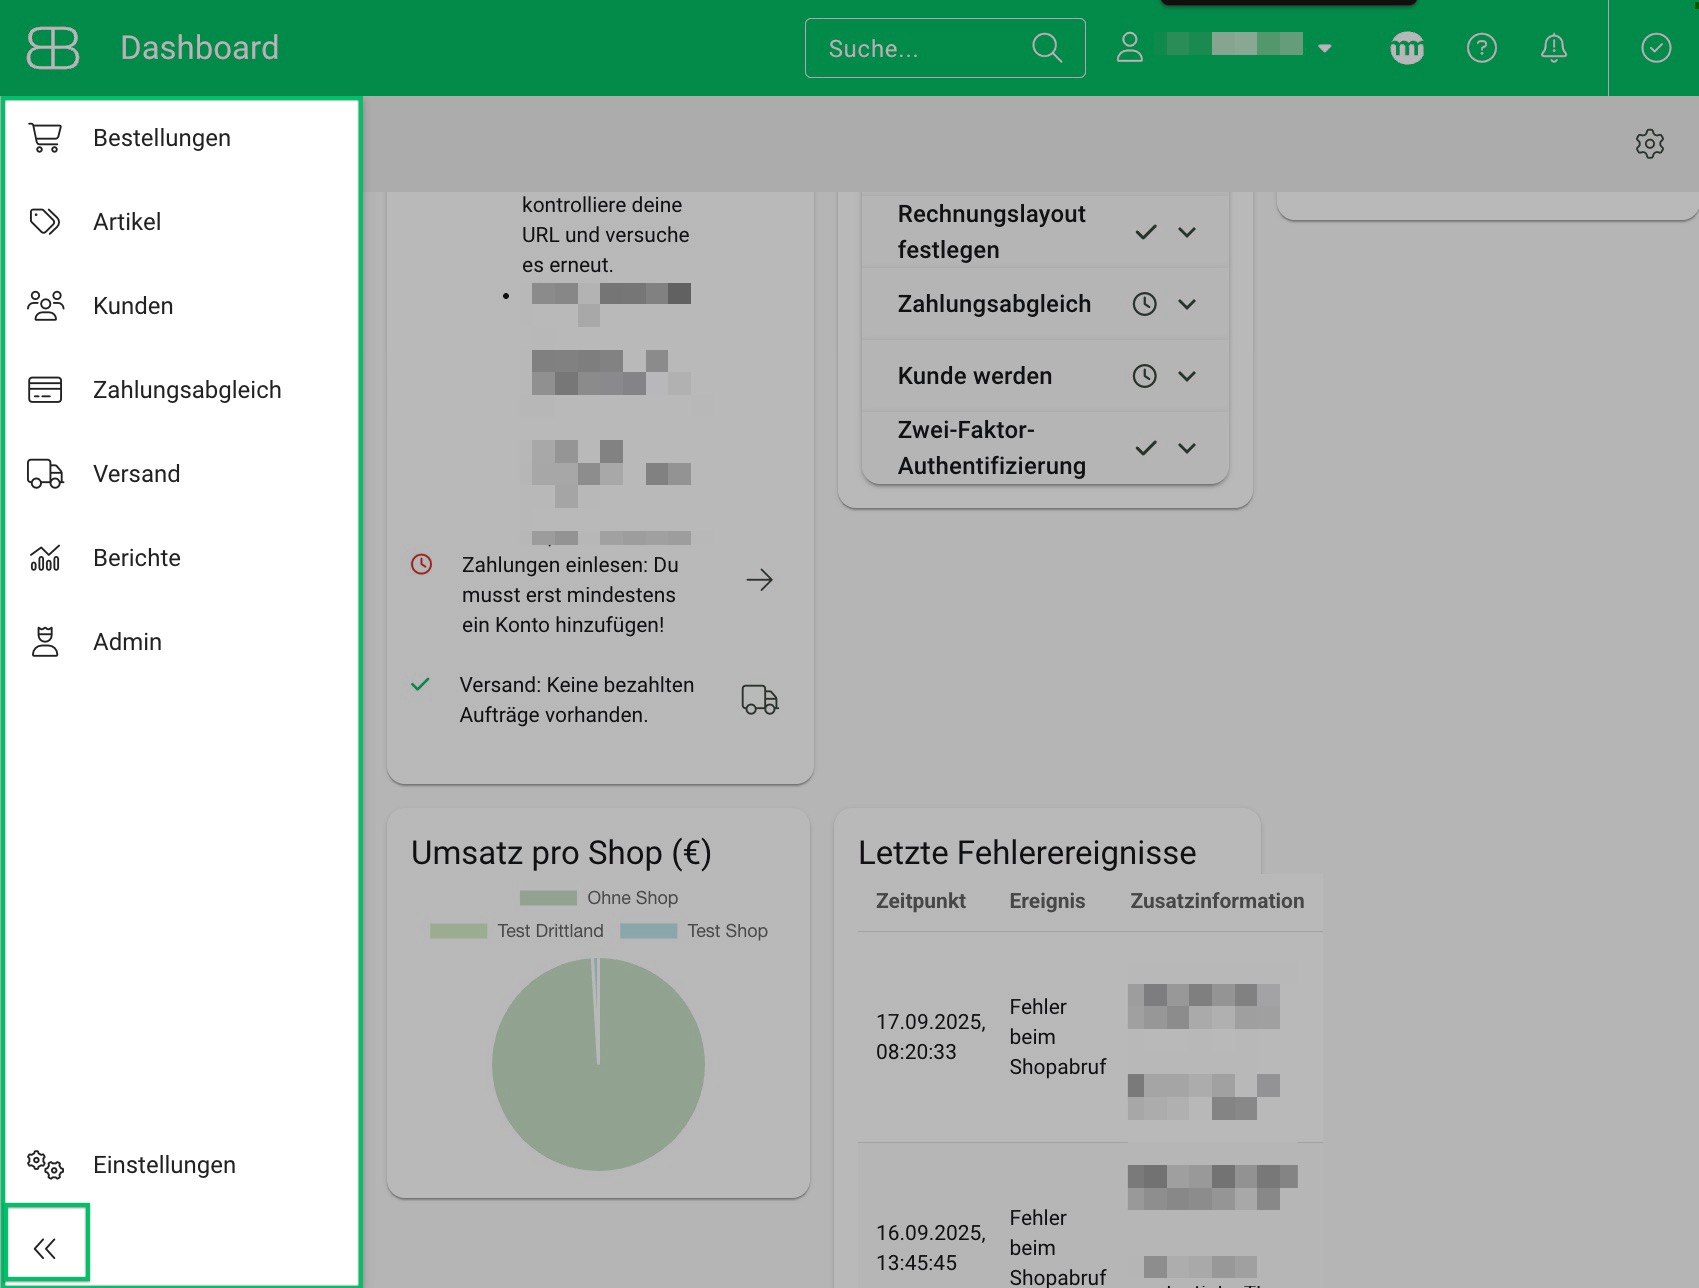Click the Berichte chart icon
This screenshot has width=1699, height=1288.
45,558
